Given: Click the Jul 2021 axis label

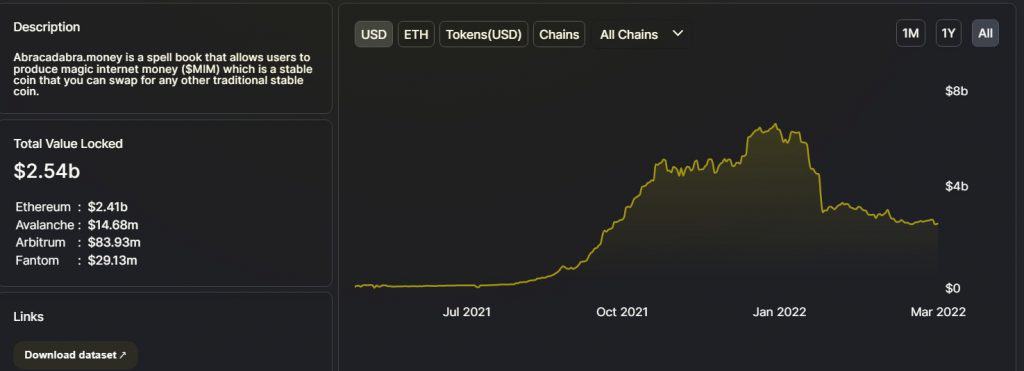Looking at the screenshot, I should (466, 312).
